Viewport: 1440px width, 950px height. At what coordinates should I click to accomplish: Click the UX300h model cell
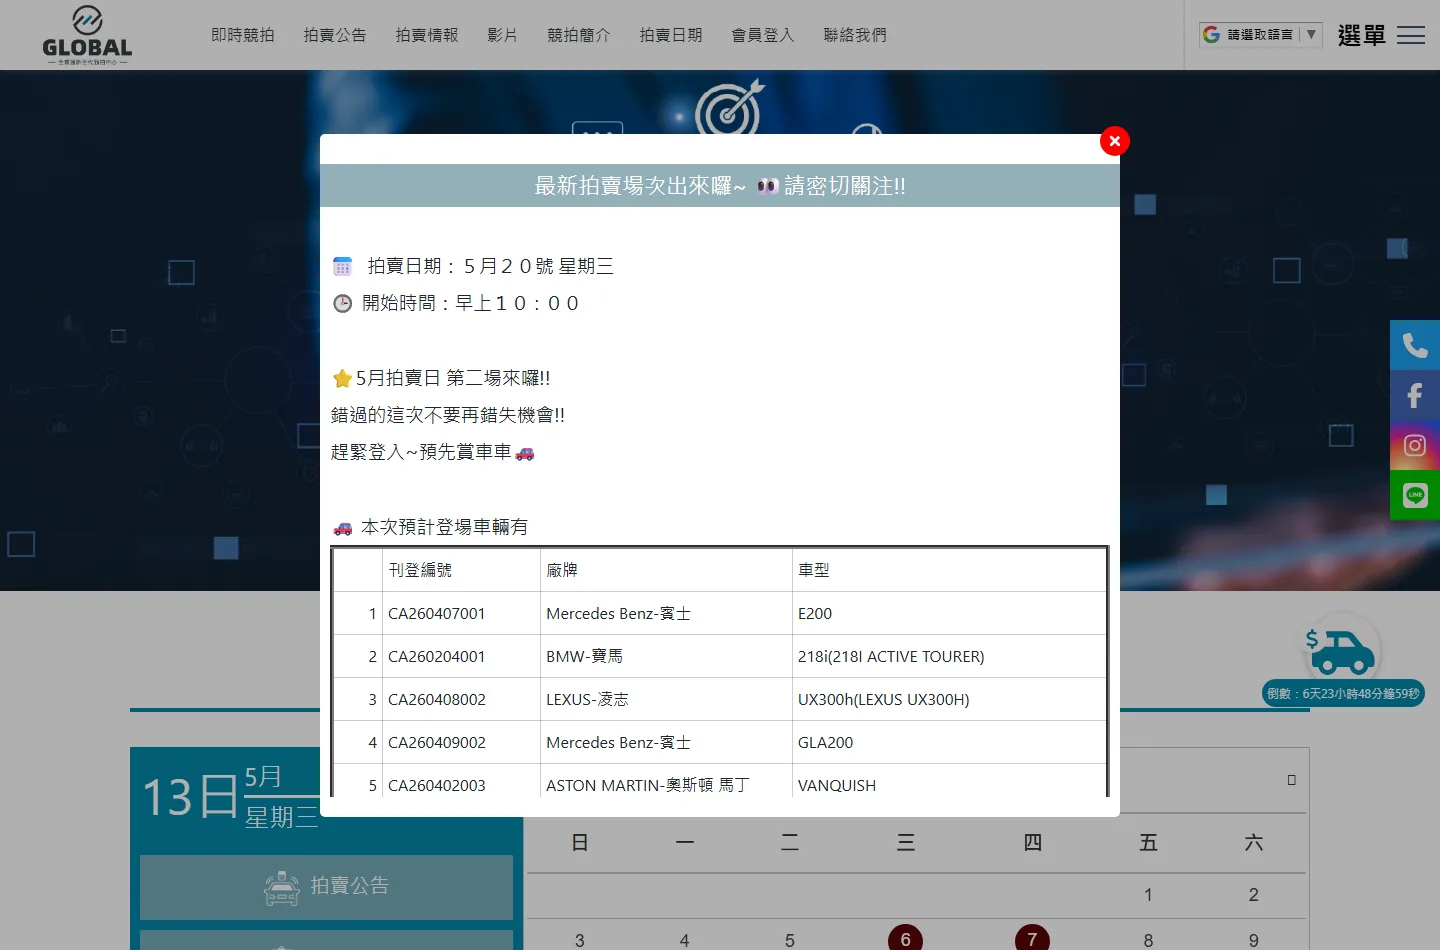coord(949,700)
